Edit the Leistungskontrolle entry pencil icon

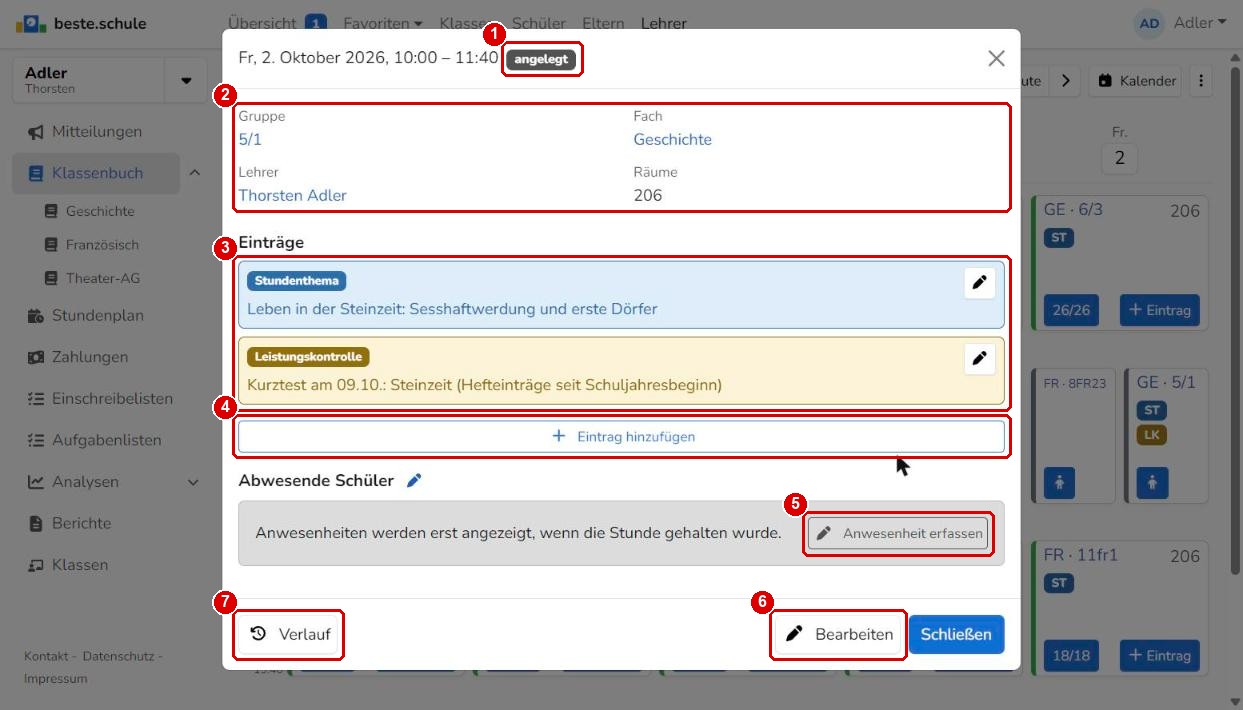pyautogui.click(x=980, y=358)
